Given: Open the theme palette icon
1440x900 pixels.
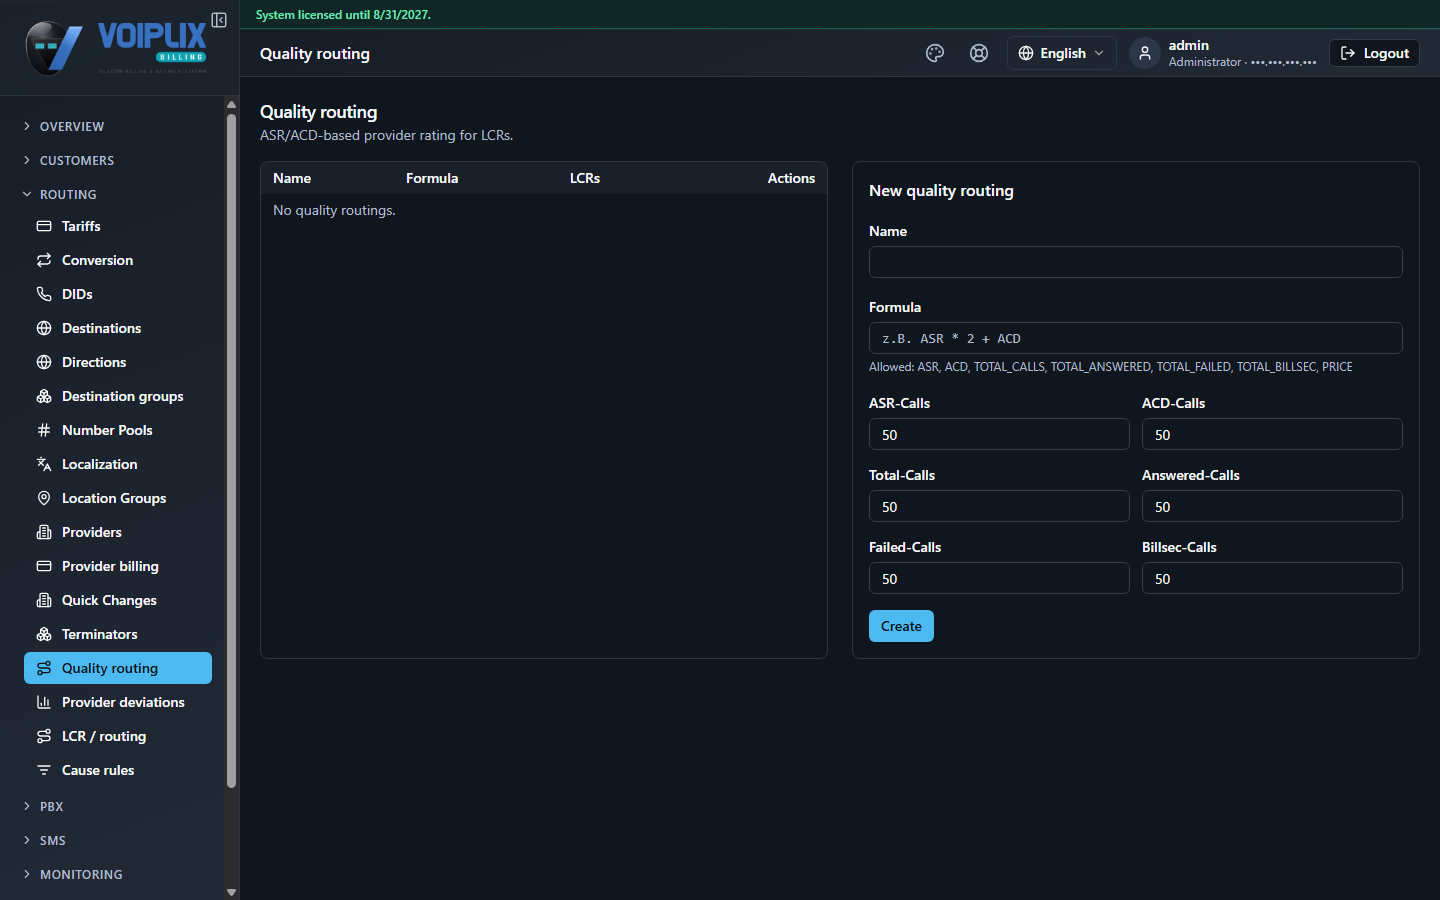Looking at the screenshot, I should point(935,53).
